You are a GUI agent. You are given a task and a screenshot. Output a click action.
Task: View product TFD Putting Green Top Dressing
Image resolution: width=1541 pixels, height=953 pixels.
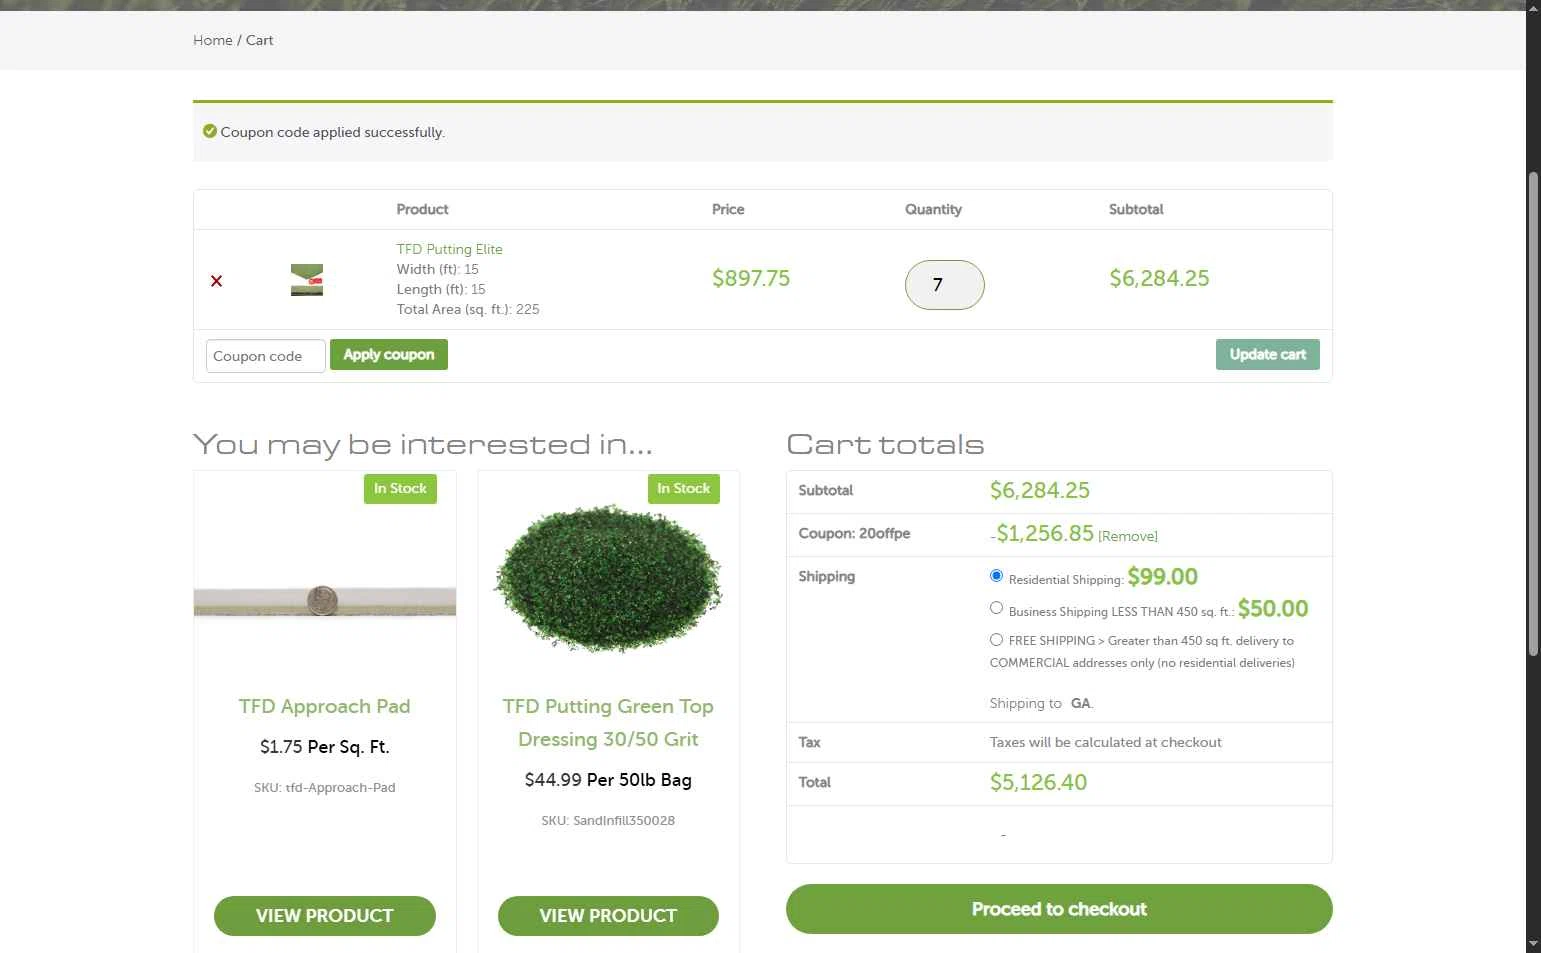[x=608, y=916]
